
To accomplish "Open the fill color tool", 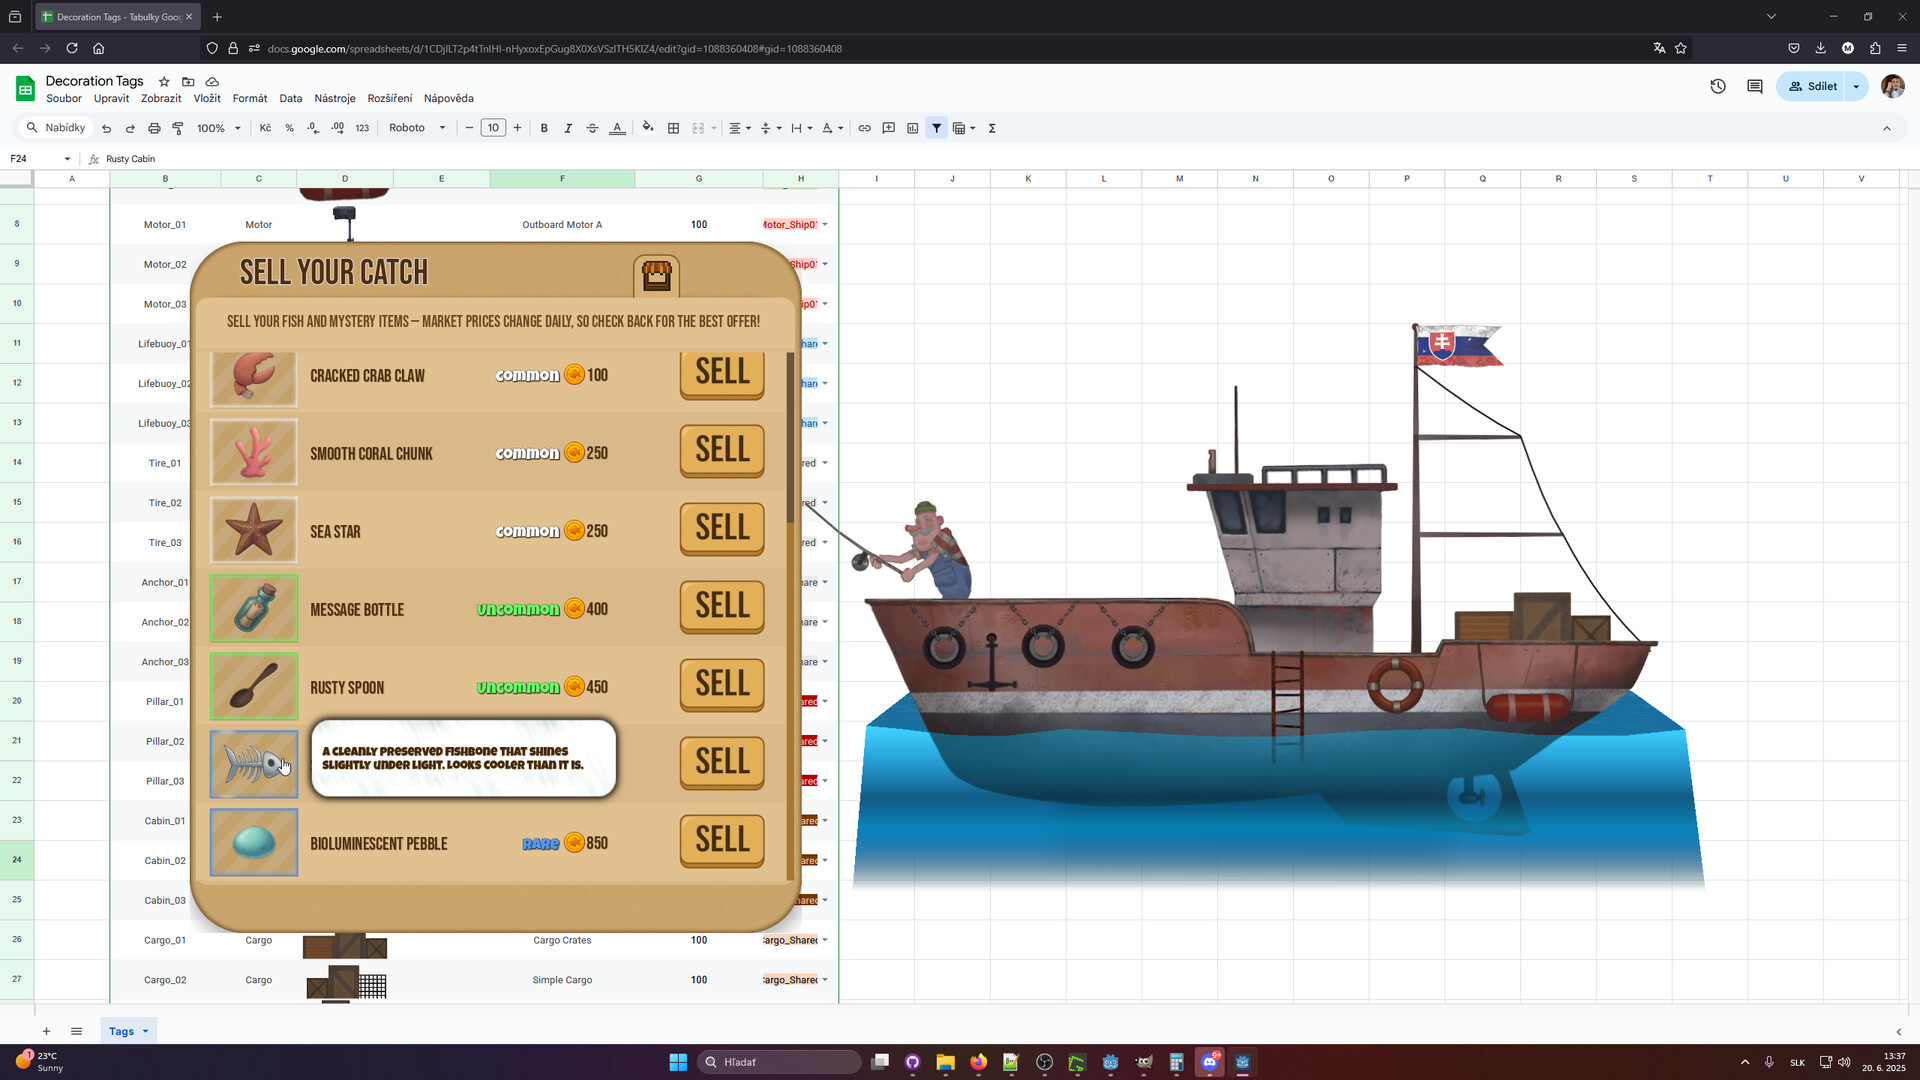I will 648,128.
